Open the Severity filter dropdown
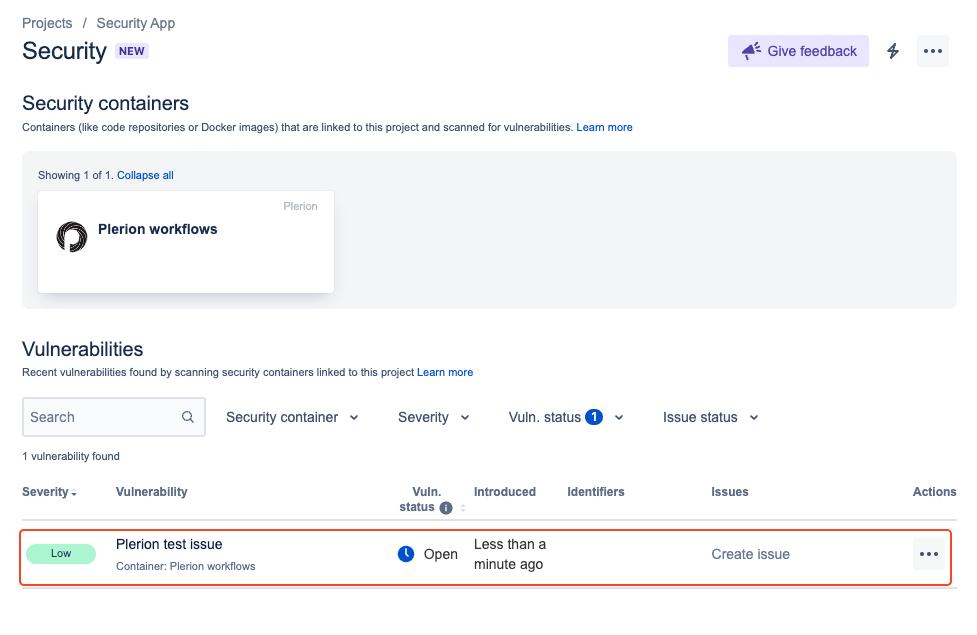The width and height of the screenshot is (977, 635). 434,418
